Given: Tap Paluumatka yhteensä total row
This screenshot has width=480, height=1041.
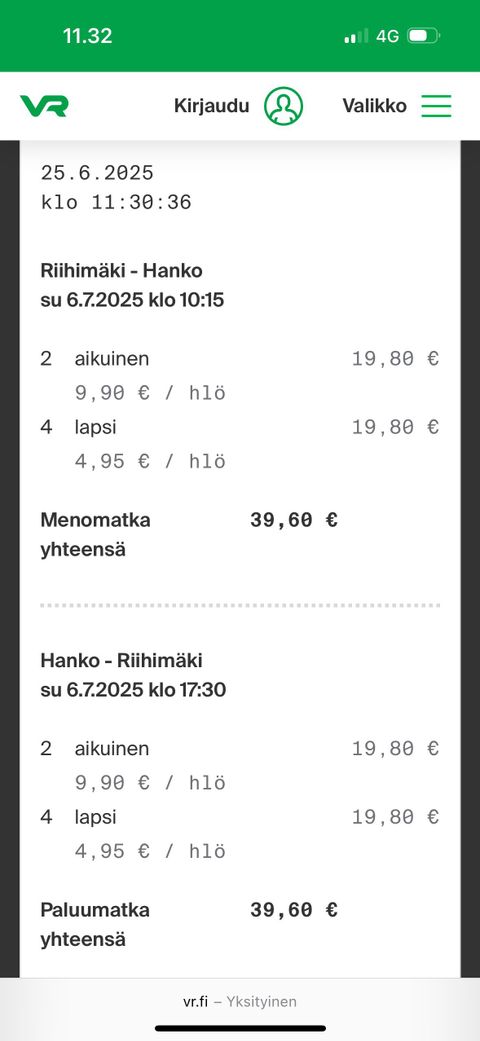Looking at the screenshot, I should tap(189, 925).
